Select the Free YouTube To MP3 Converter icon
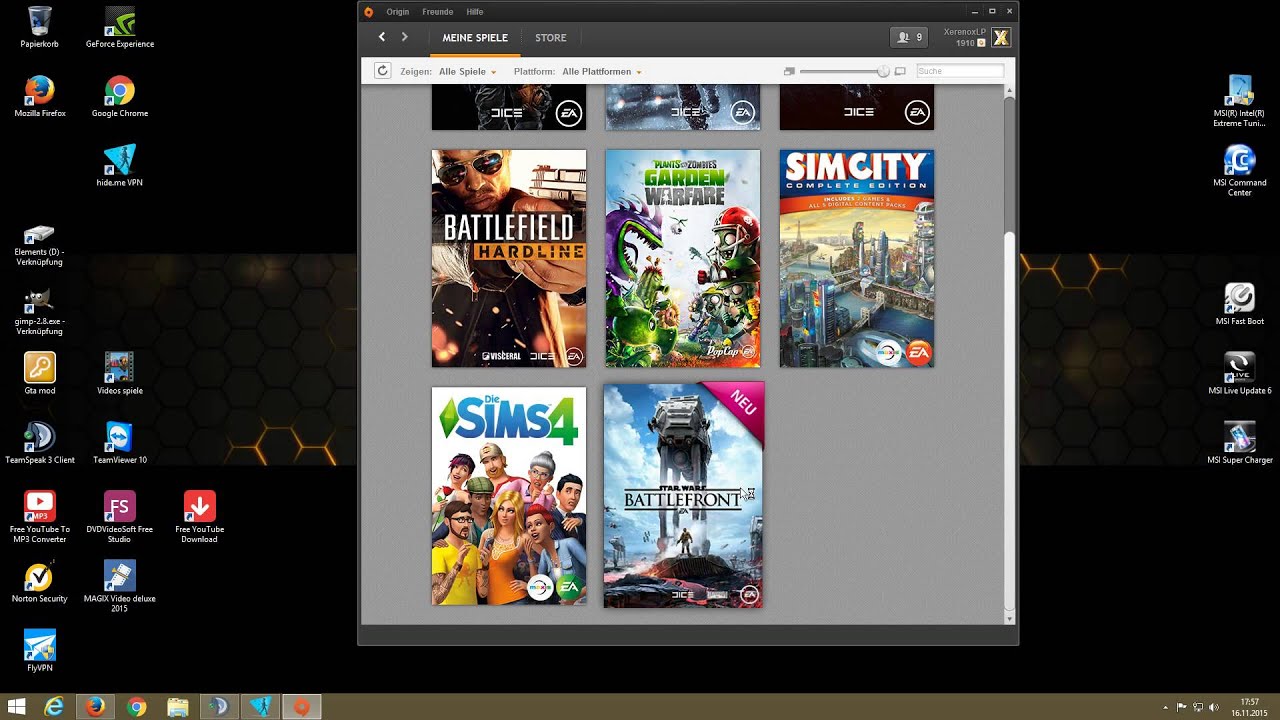1280x720 pixels. tap(40, 516)
